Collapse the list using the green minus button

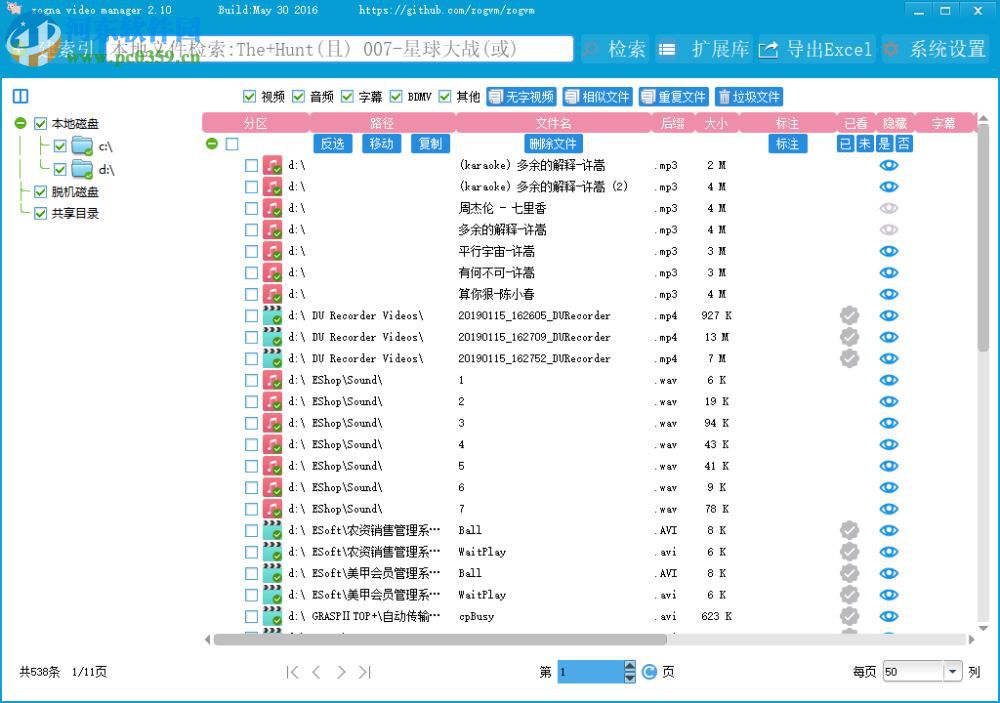tap(211, 143)
